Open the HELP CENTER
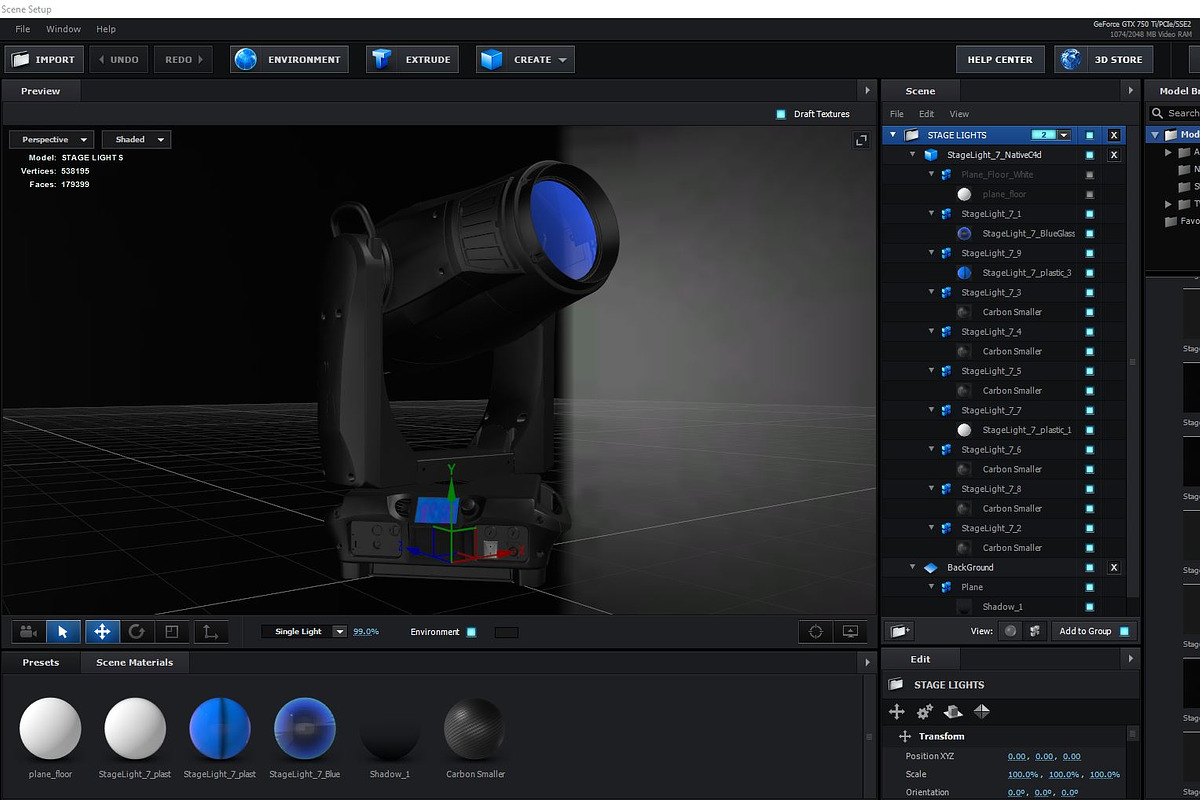 (x=1000, y=60)
